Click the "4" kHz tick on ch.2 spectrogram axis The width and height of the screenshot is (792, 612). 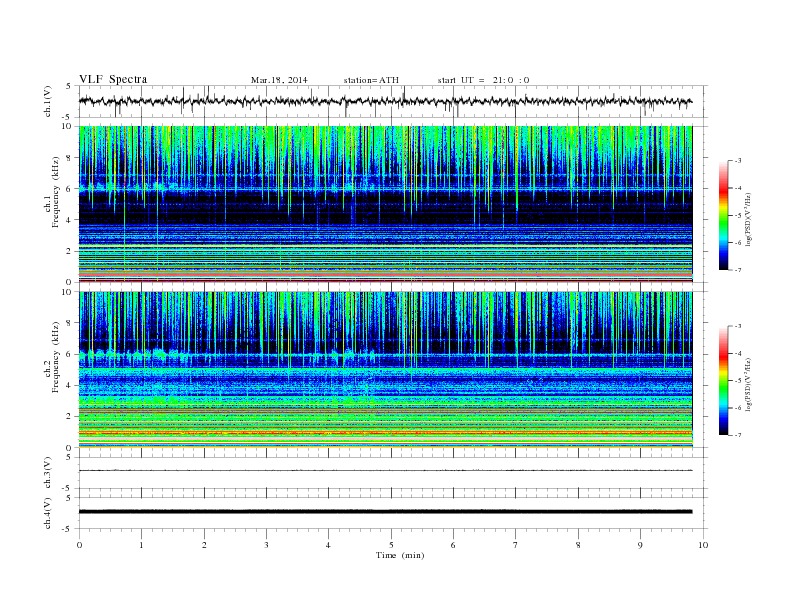[x=69, y=386]
